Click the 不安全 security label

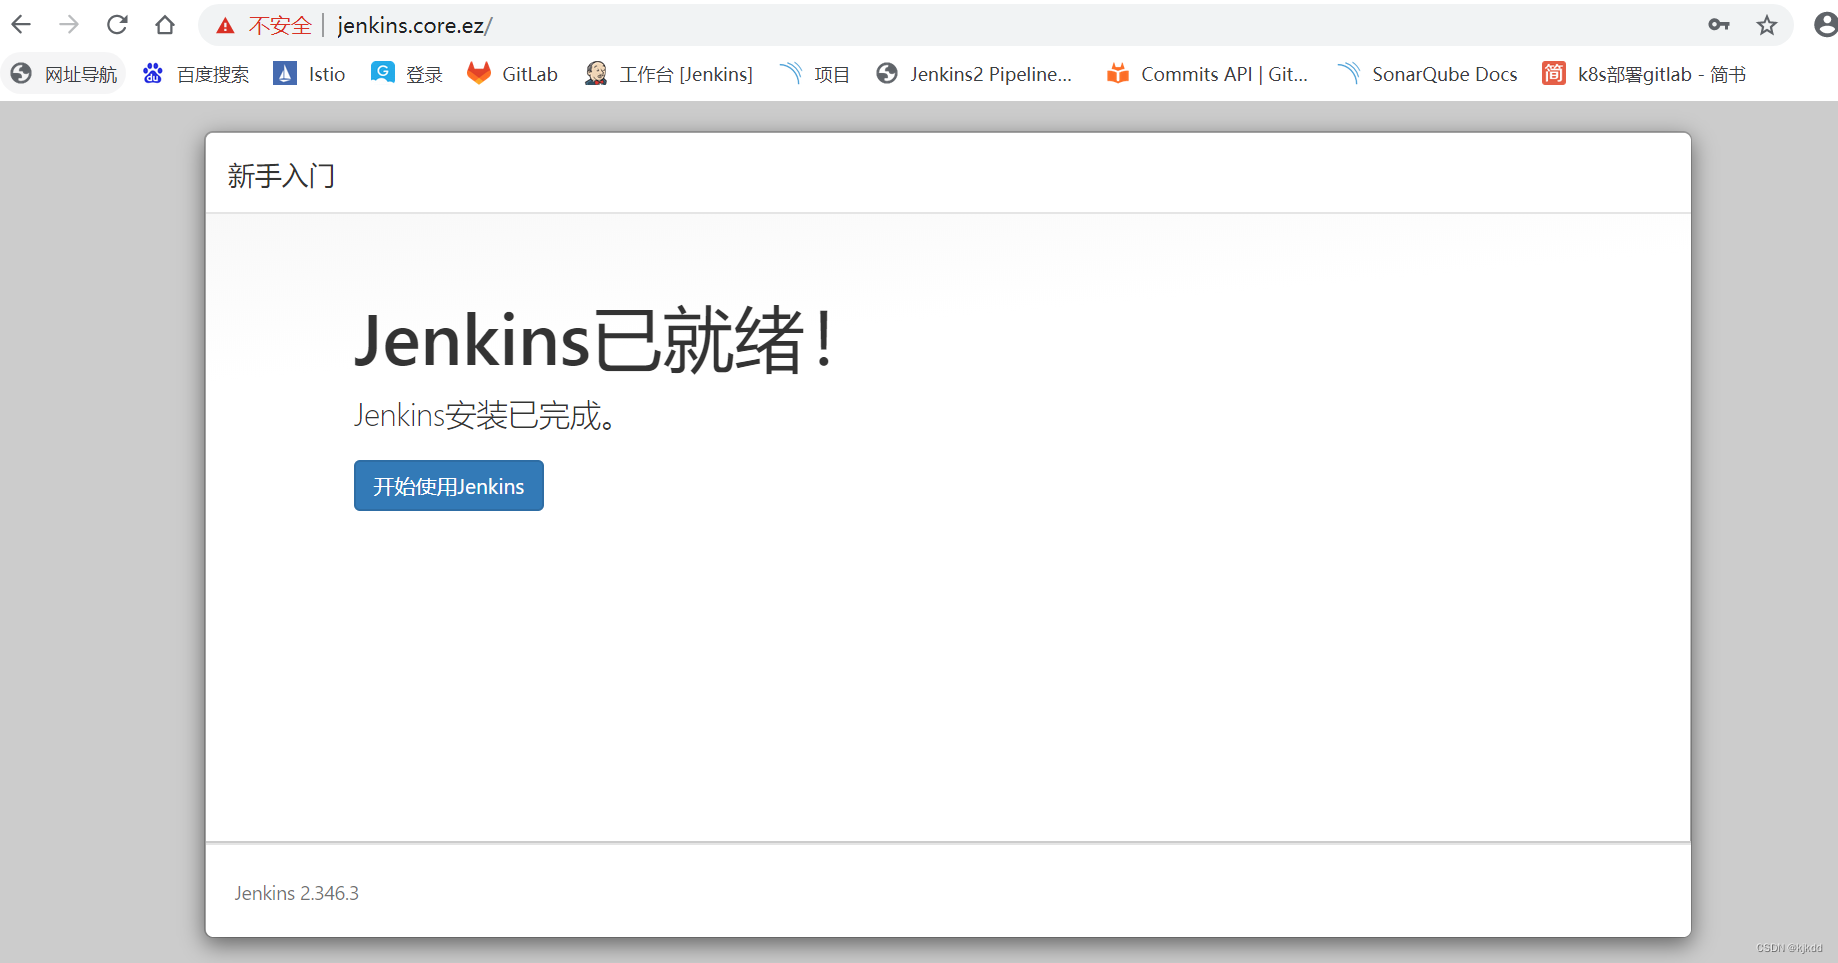click(x=280, y=26)
